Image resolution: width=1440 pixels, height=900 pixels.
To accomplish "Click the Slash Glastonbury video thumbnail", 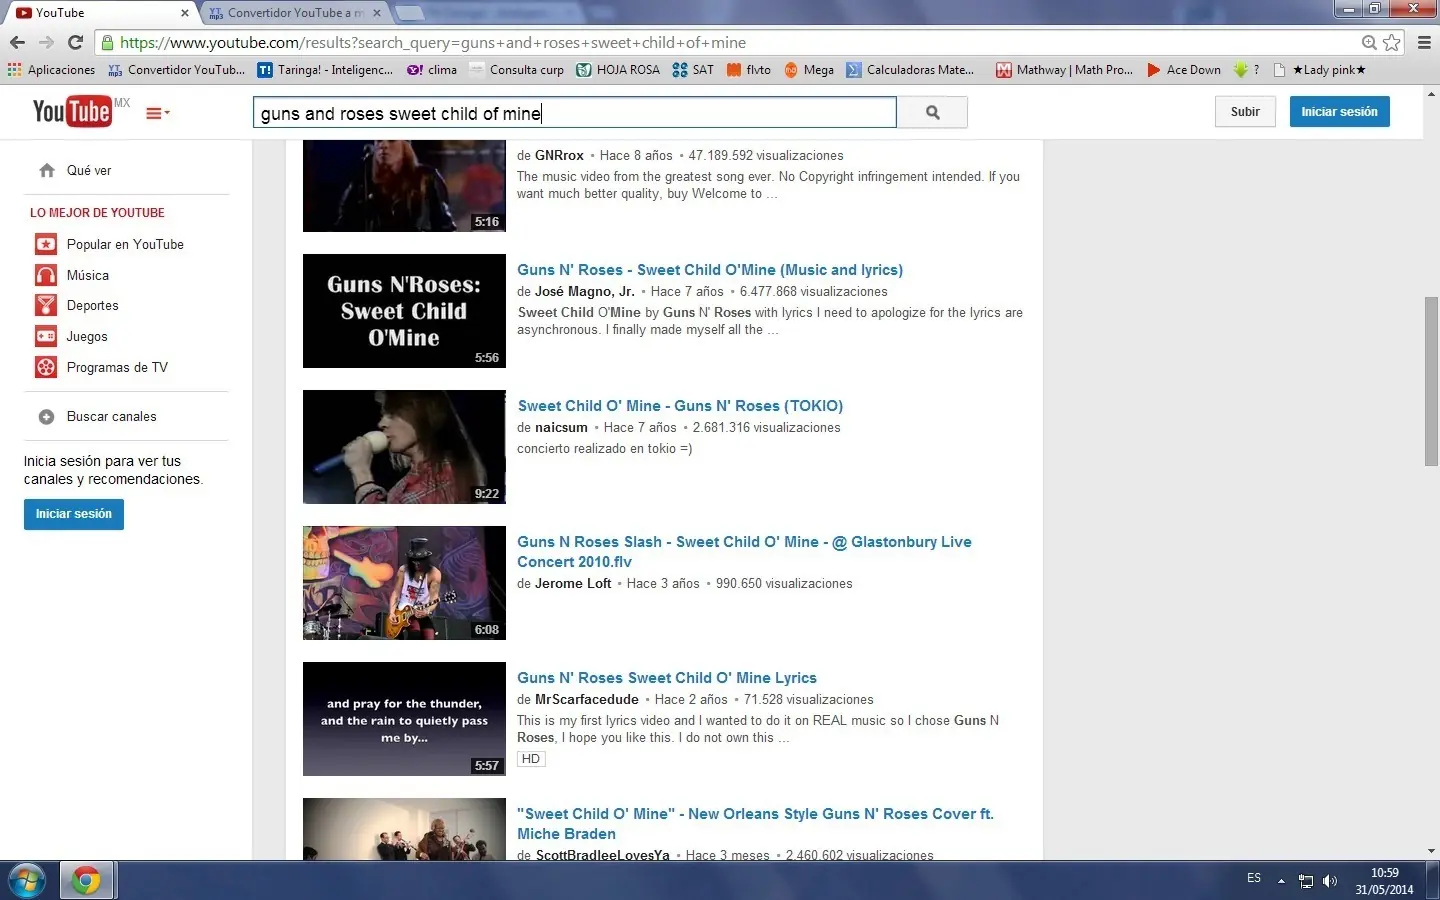I will pyautogui.click(x=404, y=583).
